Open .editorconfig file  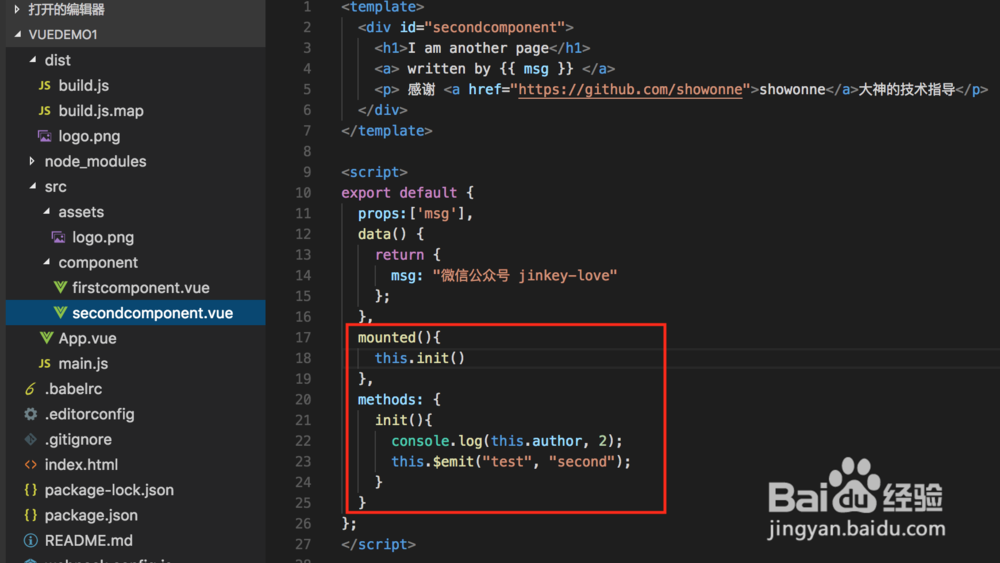[x=89, y=414]
